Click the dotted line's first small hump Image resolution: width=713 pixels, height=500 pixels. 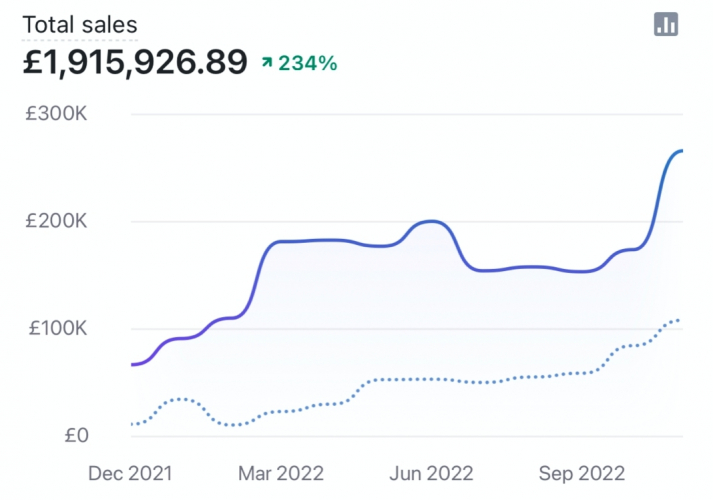click(x=180, y=399)
